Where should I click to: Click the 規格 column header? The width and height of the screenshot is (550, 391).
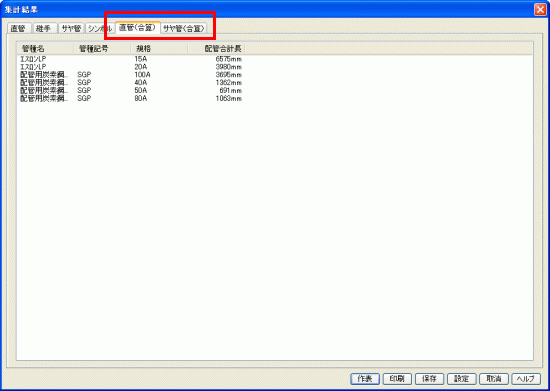[x=159, y=49]
